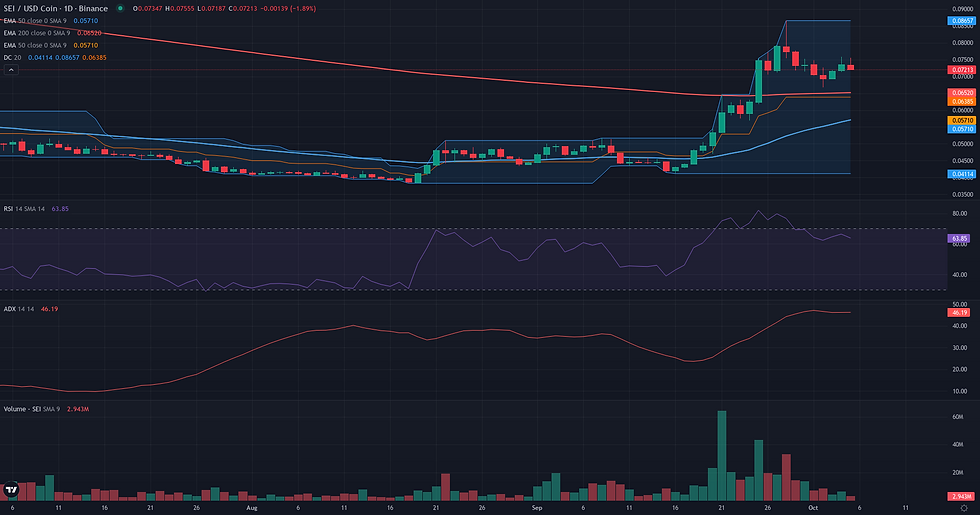This screenshot has width=980, height=515.
Task: Click the 40.00 RSI scale tick
Action: click(x=959, y=275)
